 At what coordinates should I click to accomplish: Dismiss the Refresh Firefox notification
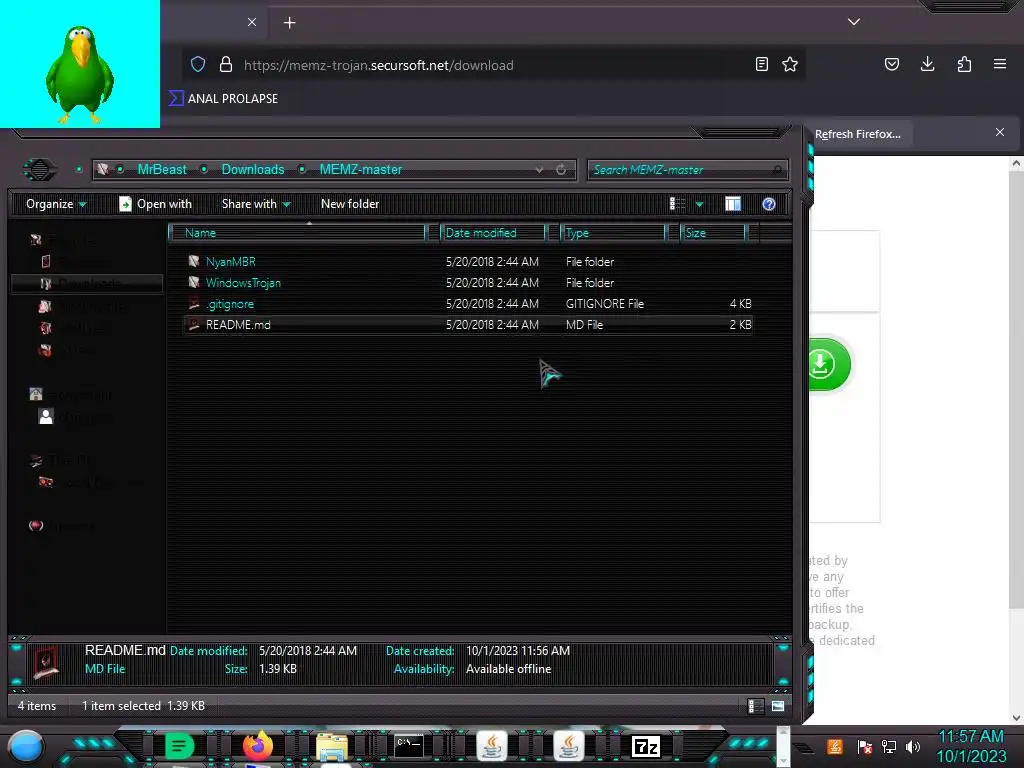pos(1000,133)
